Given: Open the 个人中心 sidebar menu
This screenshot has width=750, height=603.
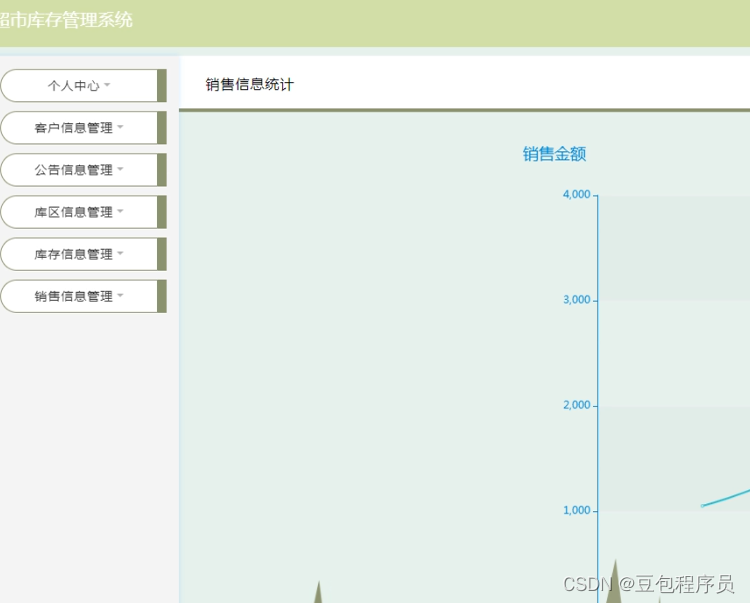Looking at the screenshot, I should (x=83, y=86).
